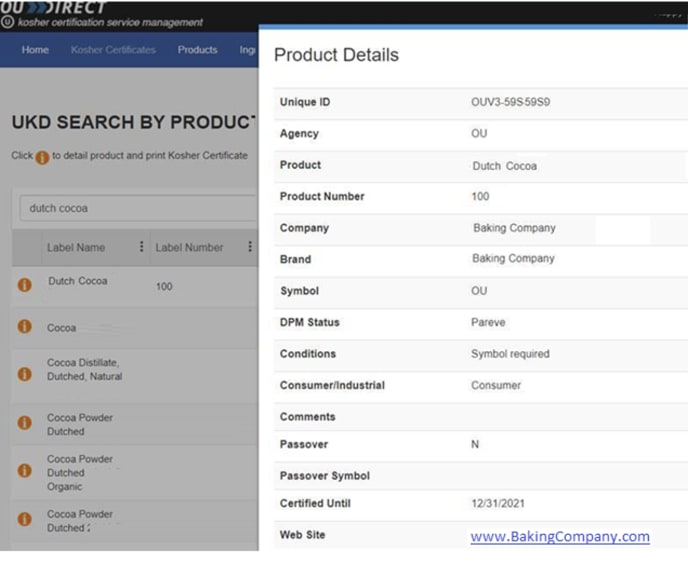Select the Unique ID value OUV3-59S-59S9
Screen dimensions: 688x562
[510, 102]
